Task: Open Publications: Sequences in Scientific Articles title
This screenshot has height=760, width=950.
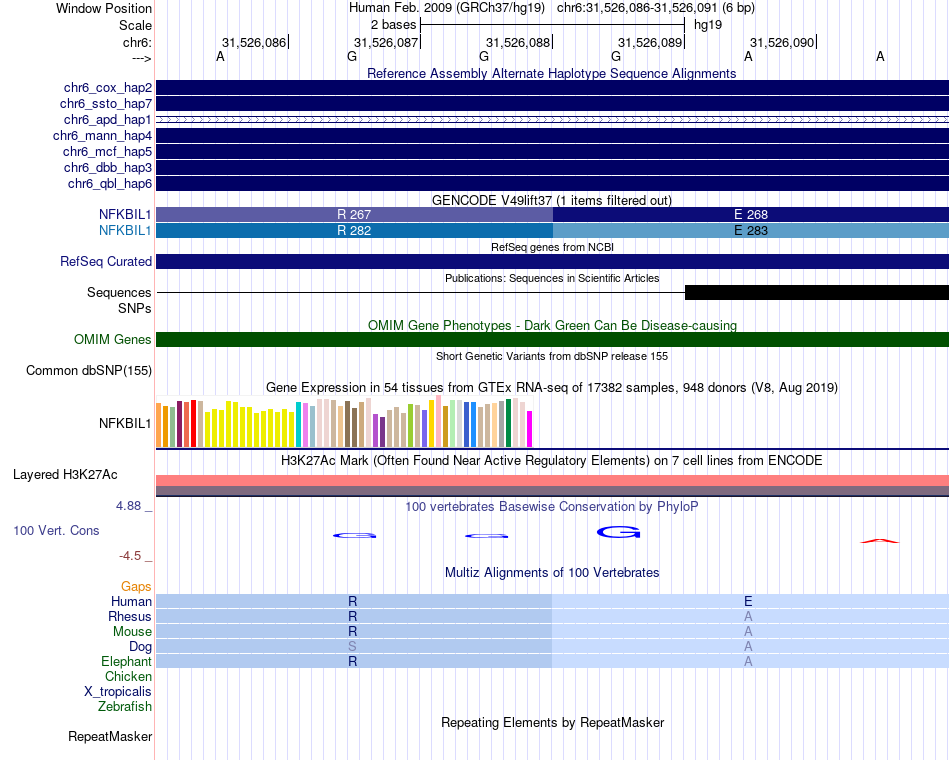Action: tap(552, 278)
